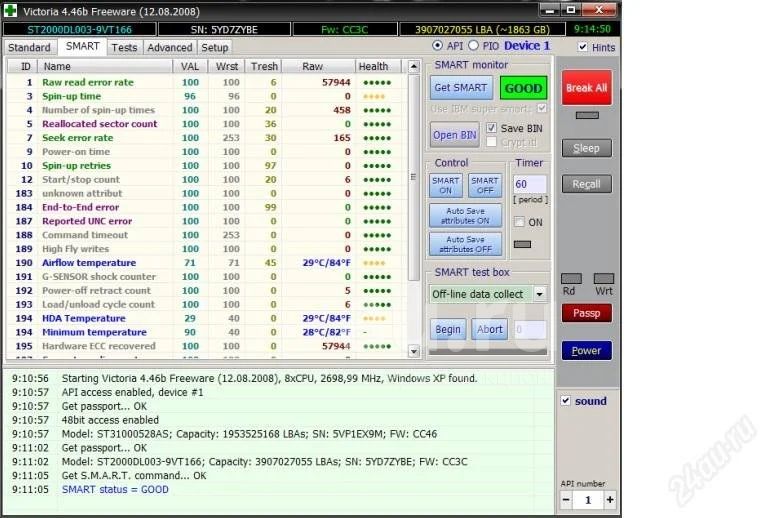
Task: Click the Open BIN button
Action: pos(455,135)
